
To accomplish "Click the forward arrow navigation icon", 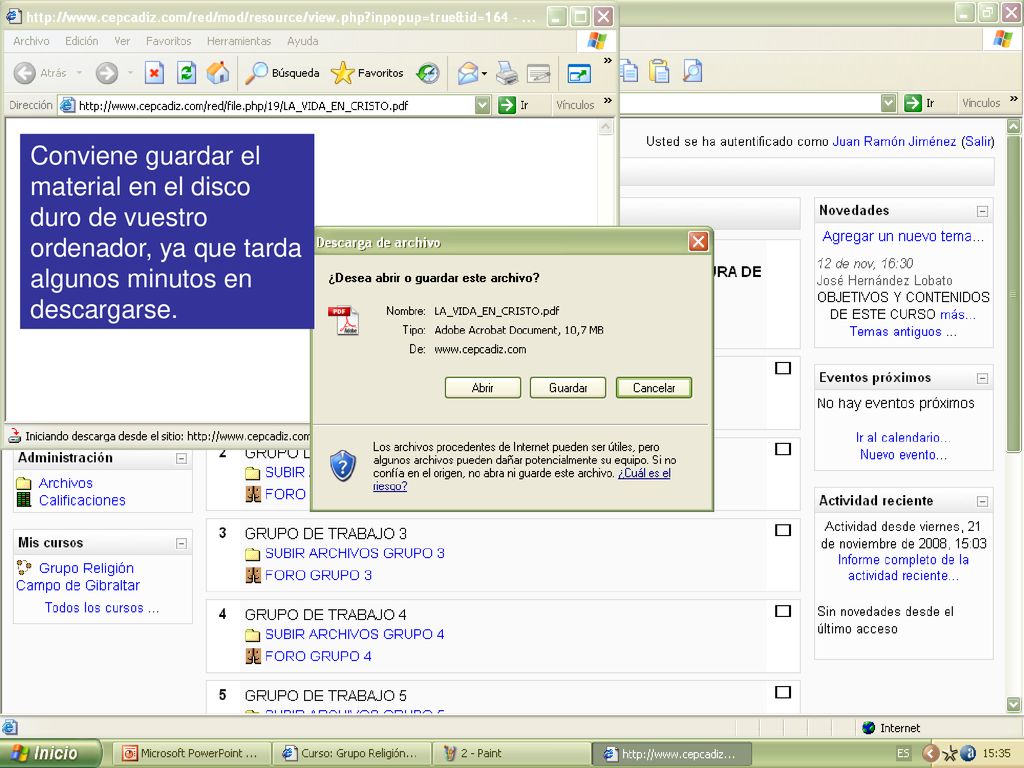I will 106,73.
